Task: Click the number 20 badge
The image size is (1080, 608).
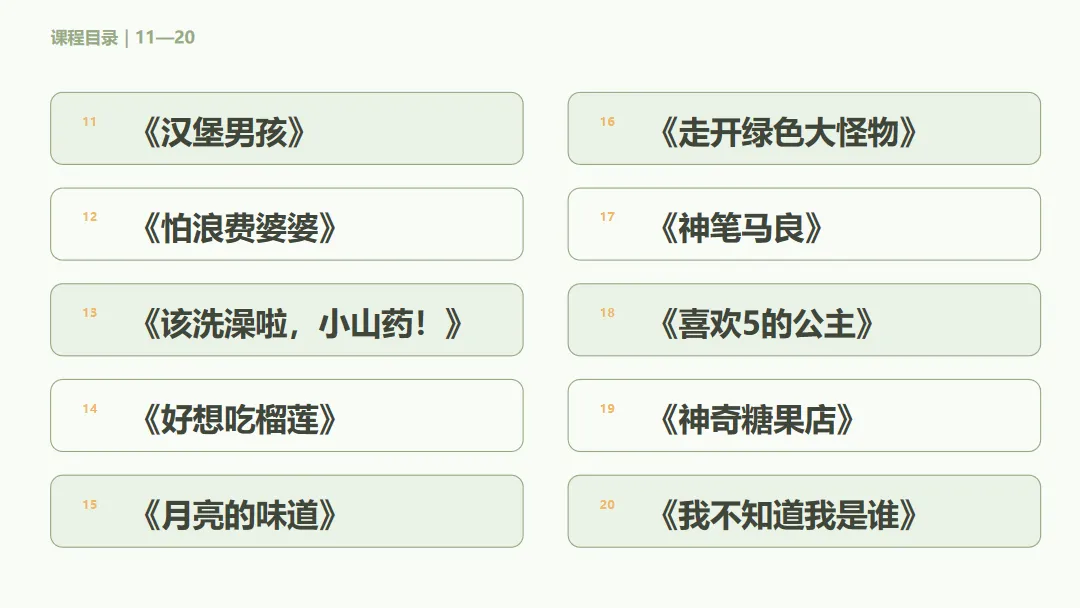Action: pos(607,505)
